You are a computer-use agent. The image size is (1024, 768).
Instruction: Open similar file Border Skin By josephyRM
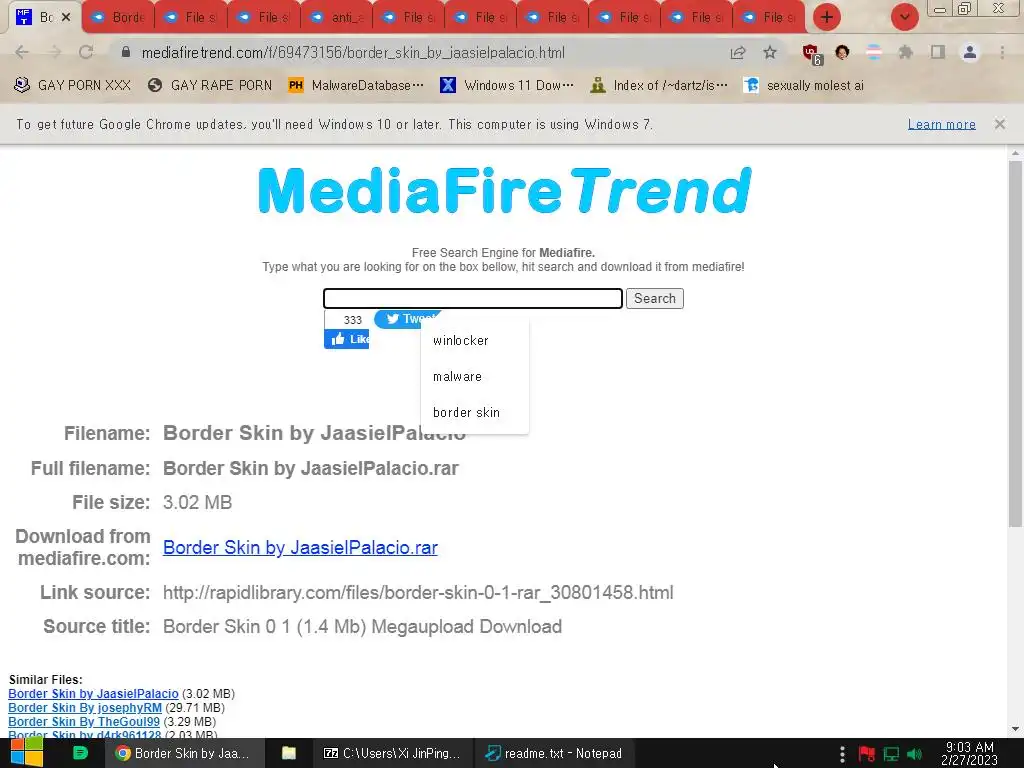85,708
